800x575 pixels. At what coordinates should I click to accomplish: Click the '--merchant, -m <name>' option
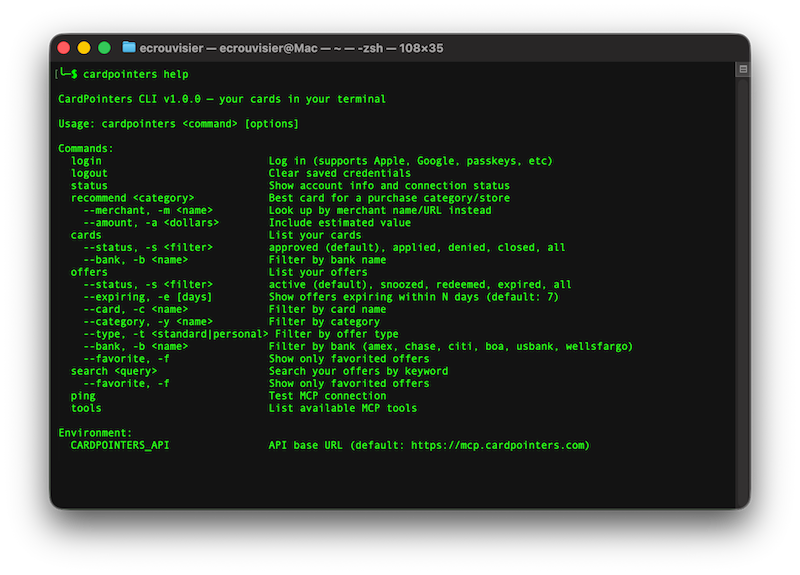148,210
